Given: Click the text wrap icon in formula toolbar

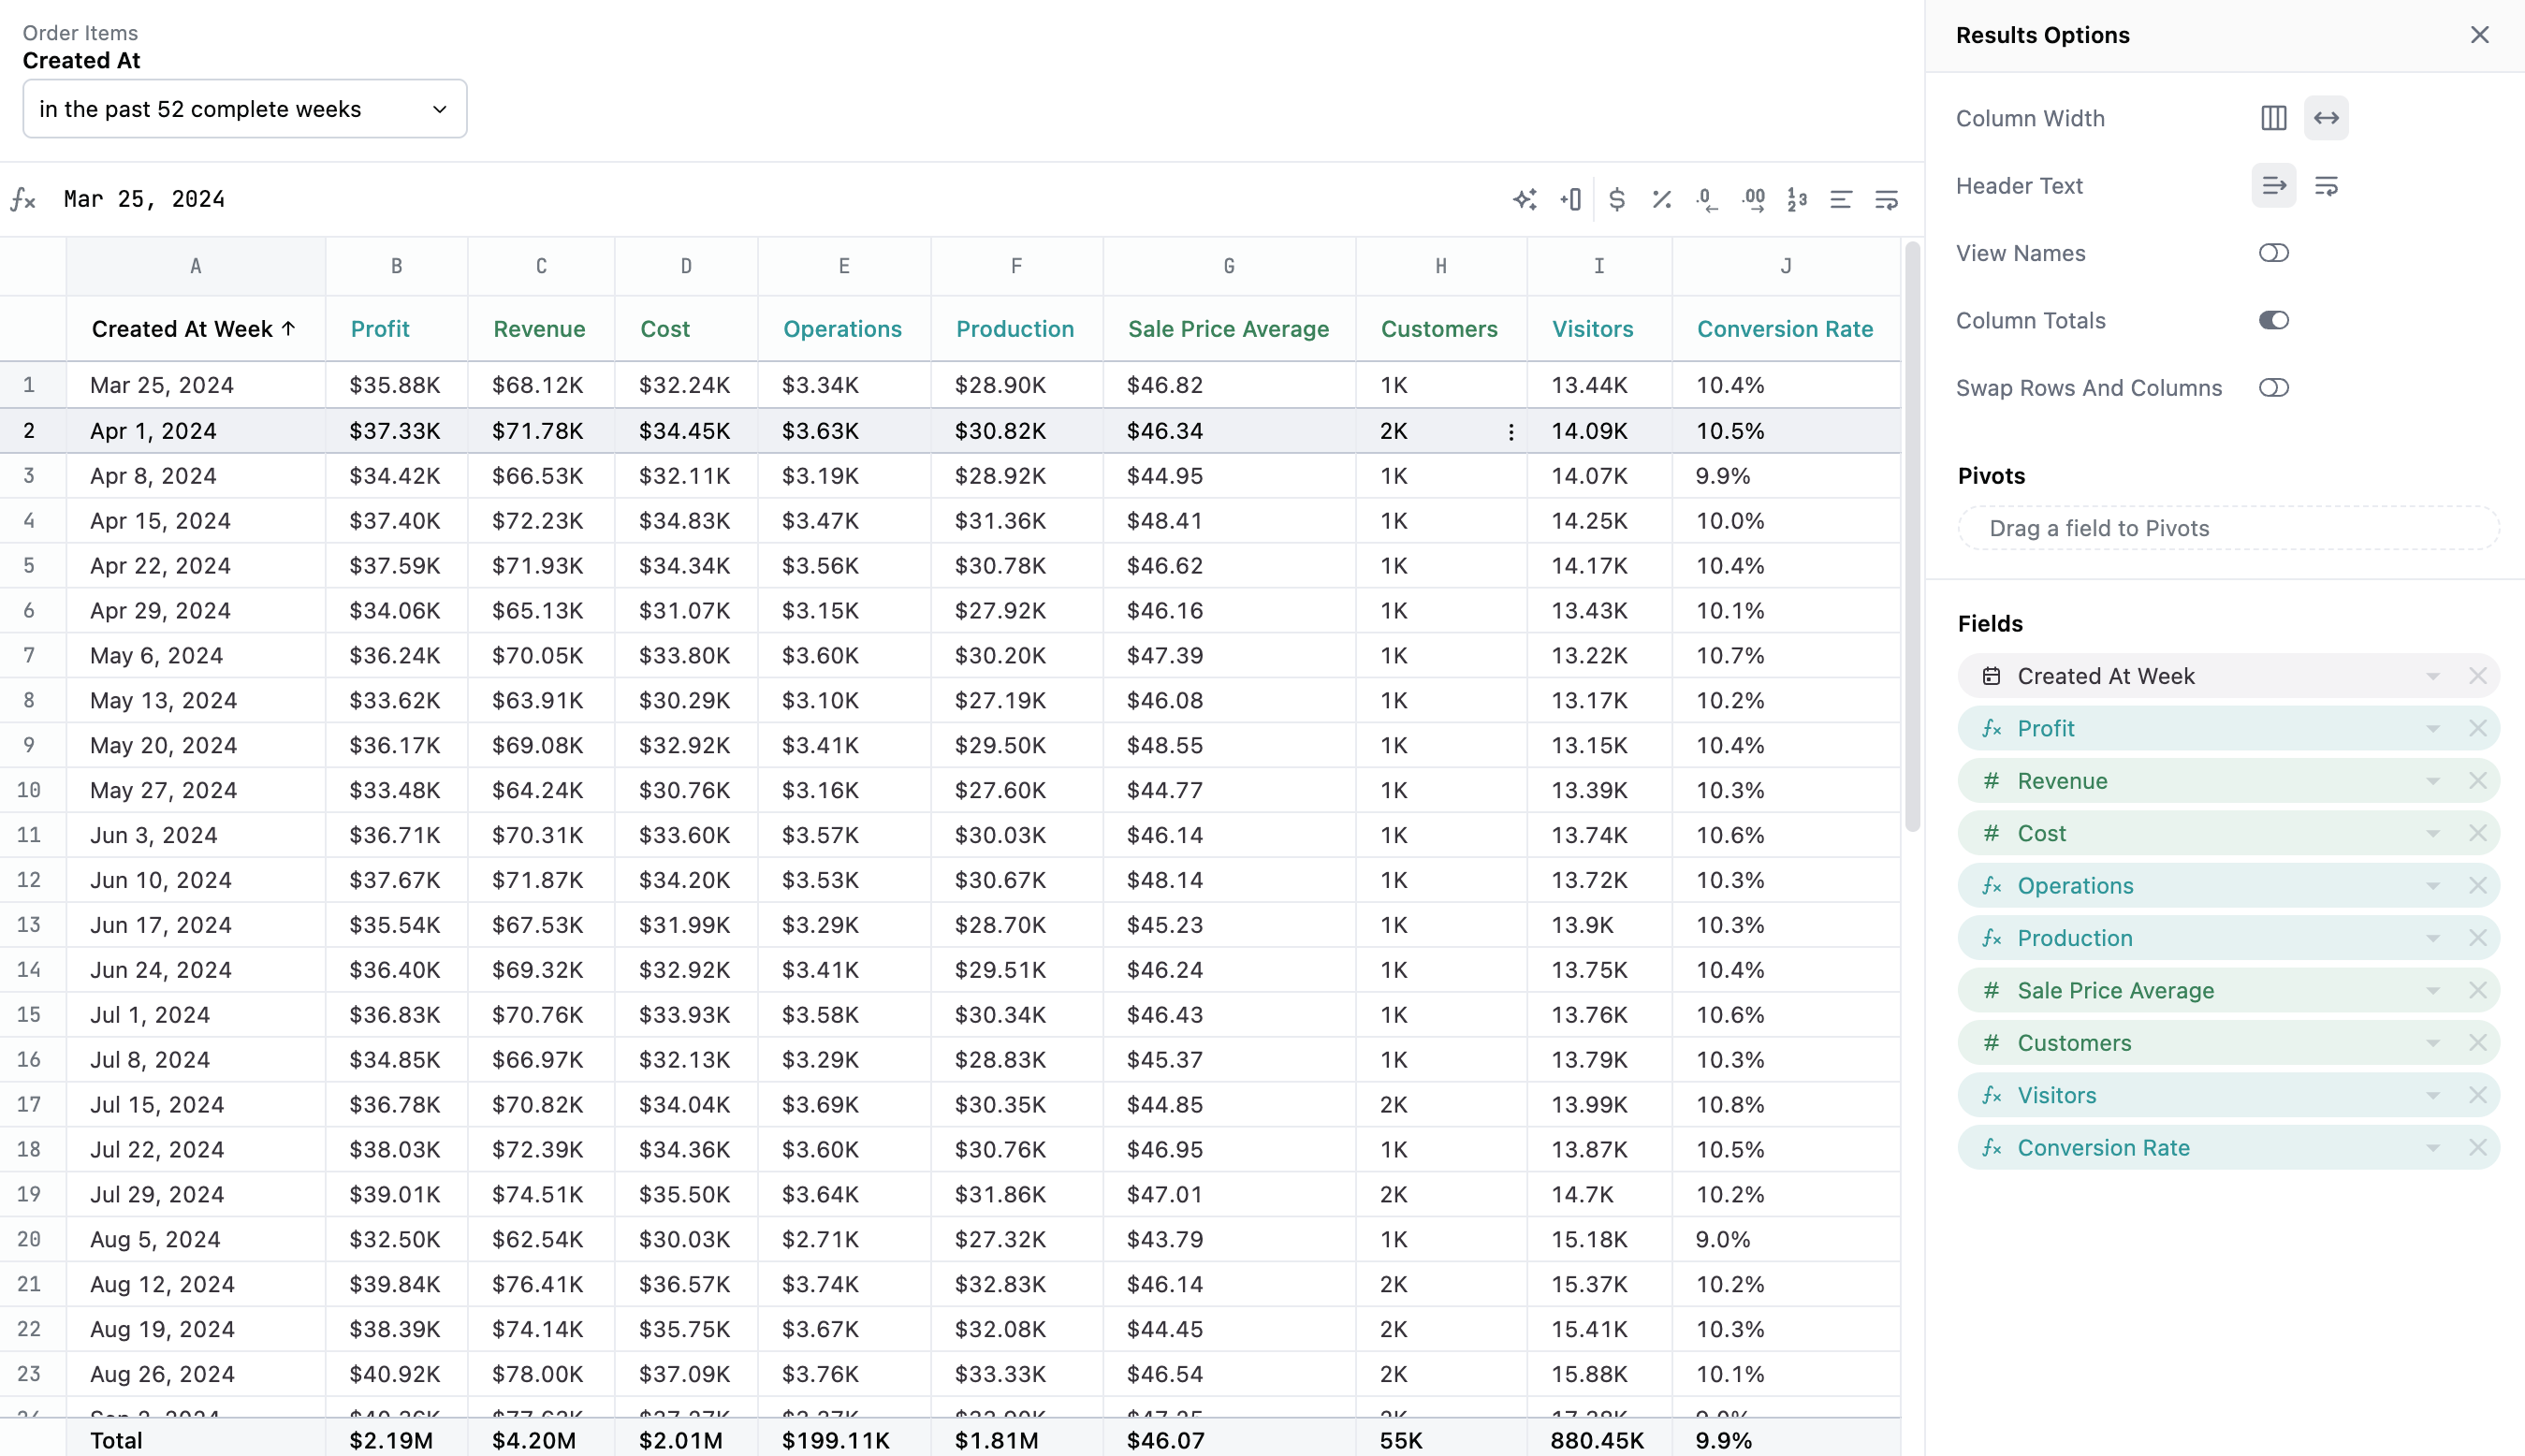Looking at the screenshot, I should (1886, 199).
